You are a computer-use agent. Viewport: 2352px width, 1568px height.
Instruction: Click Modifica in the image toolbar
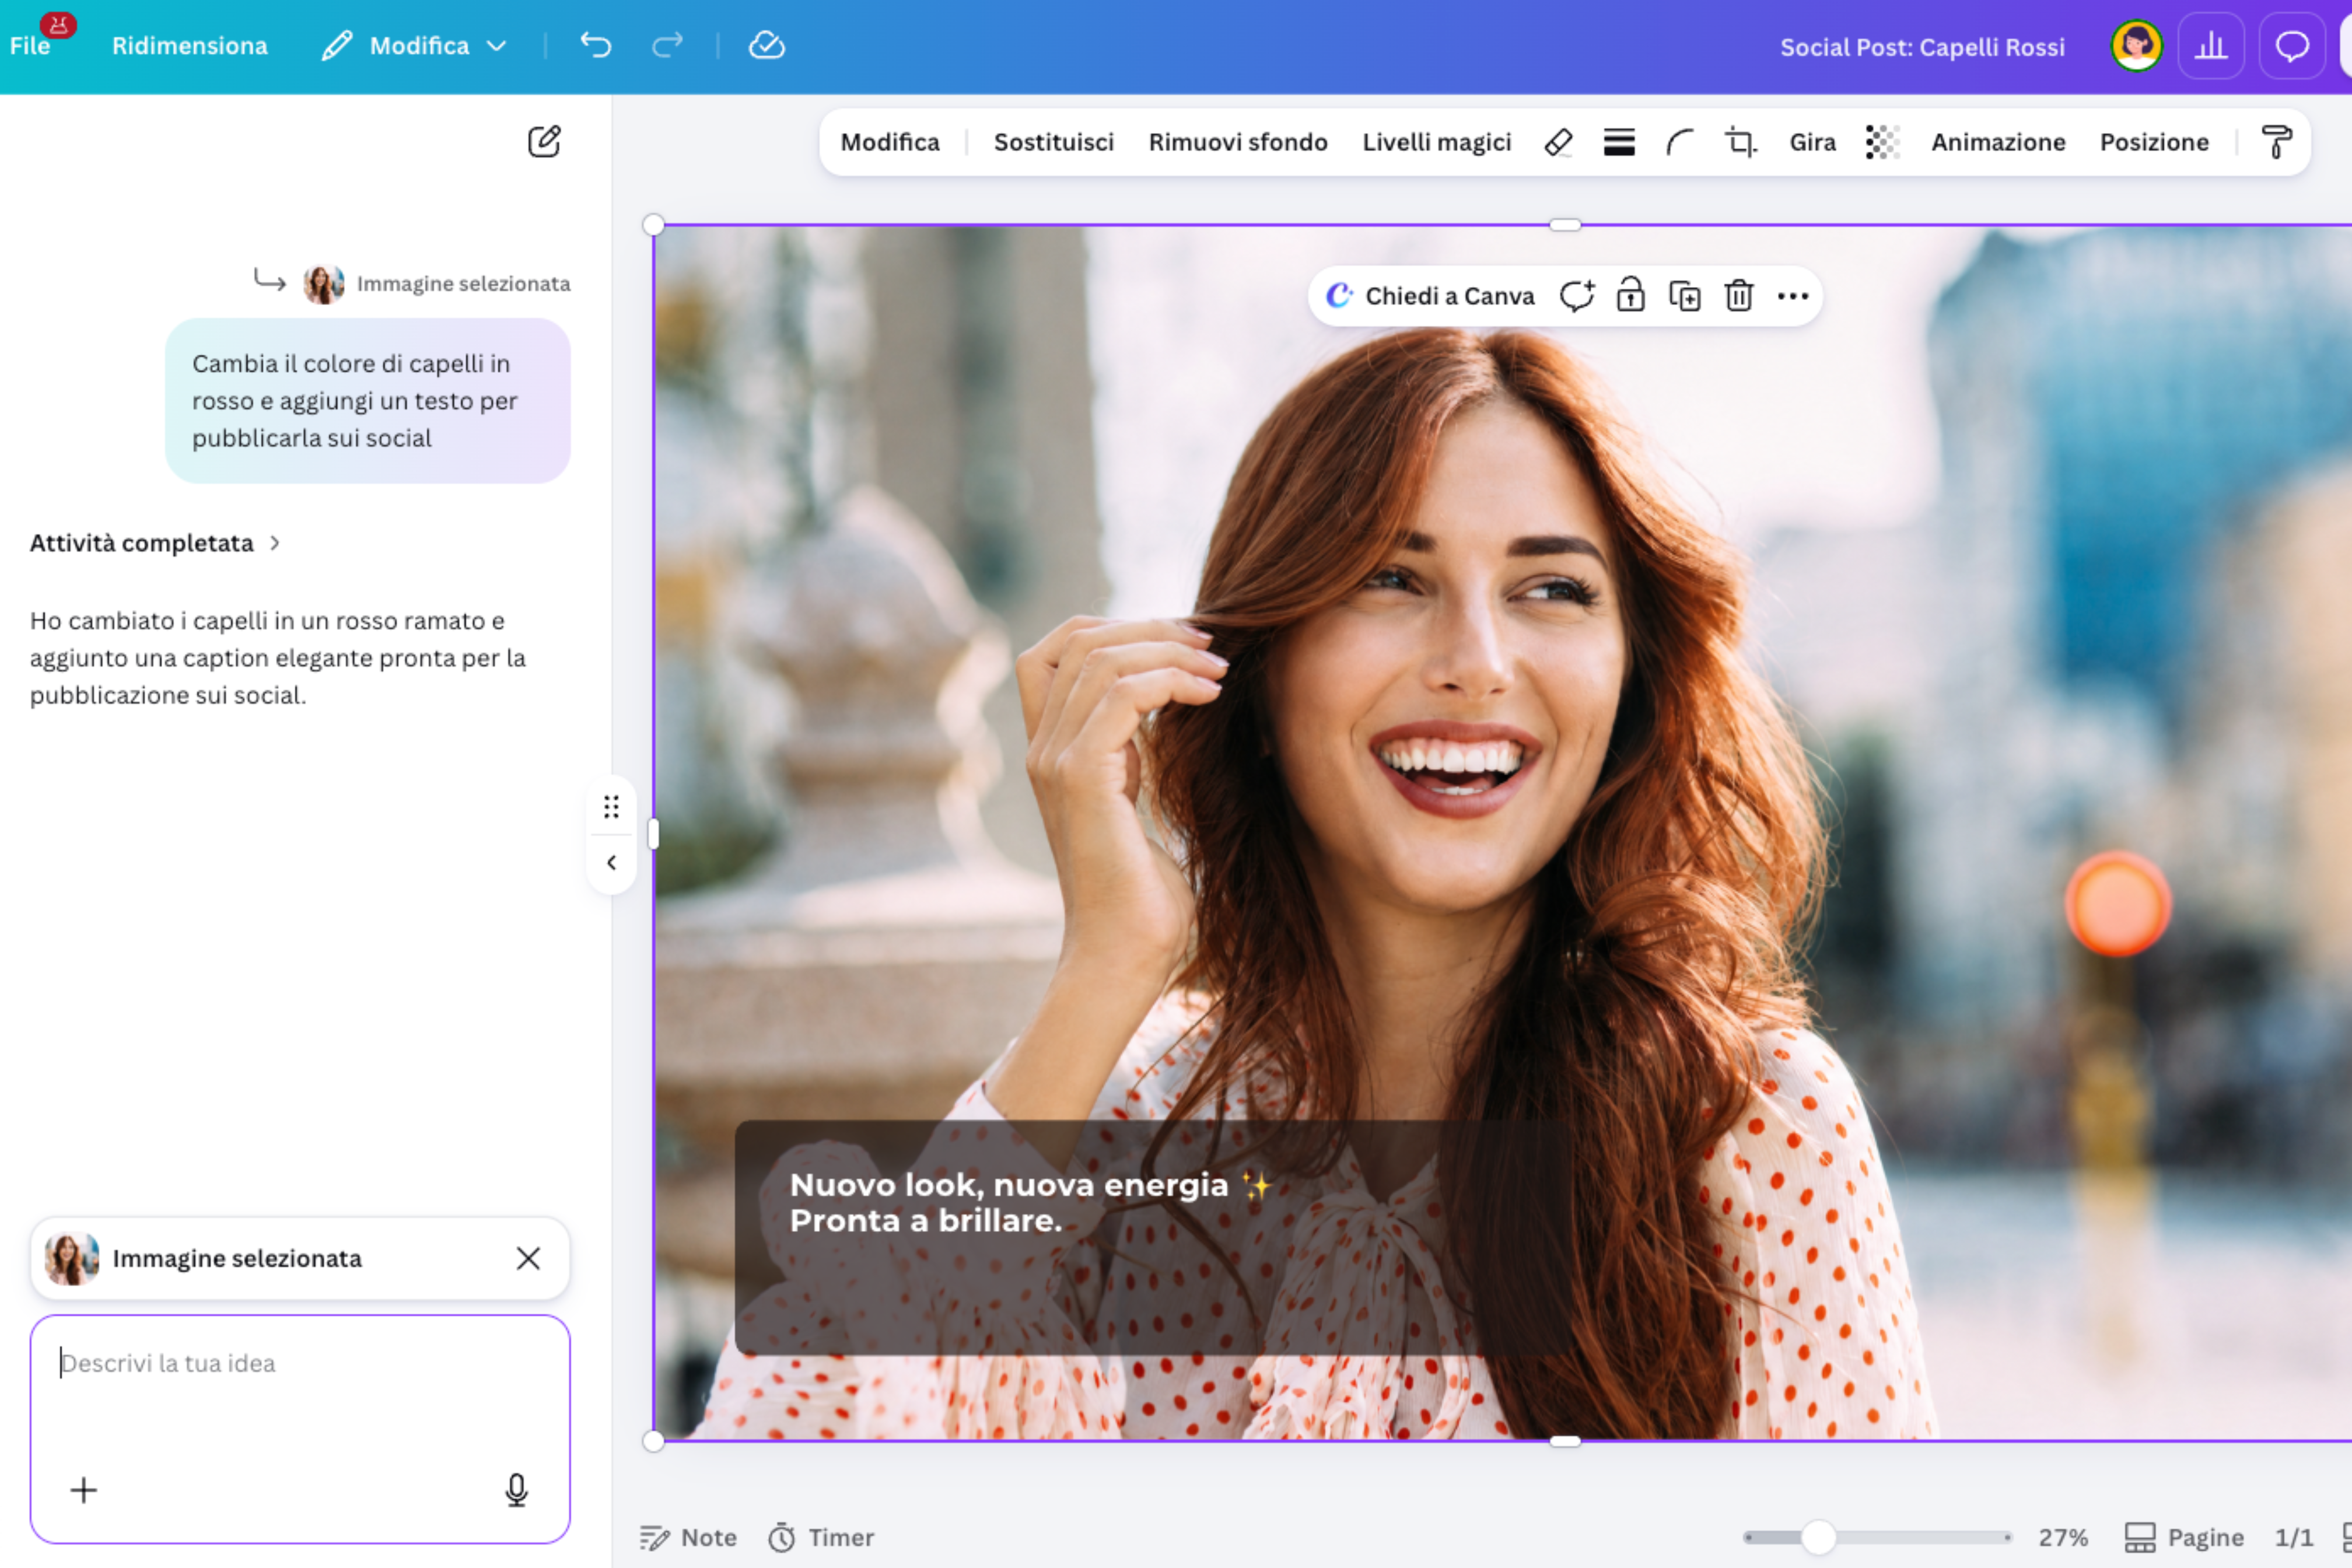[890, 143]
